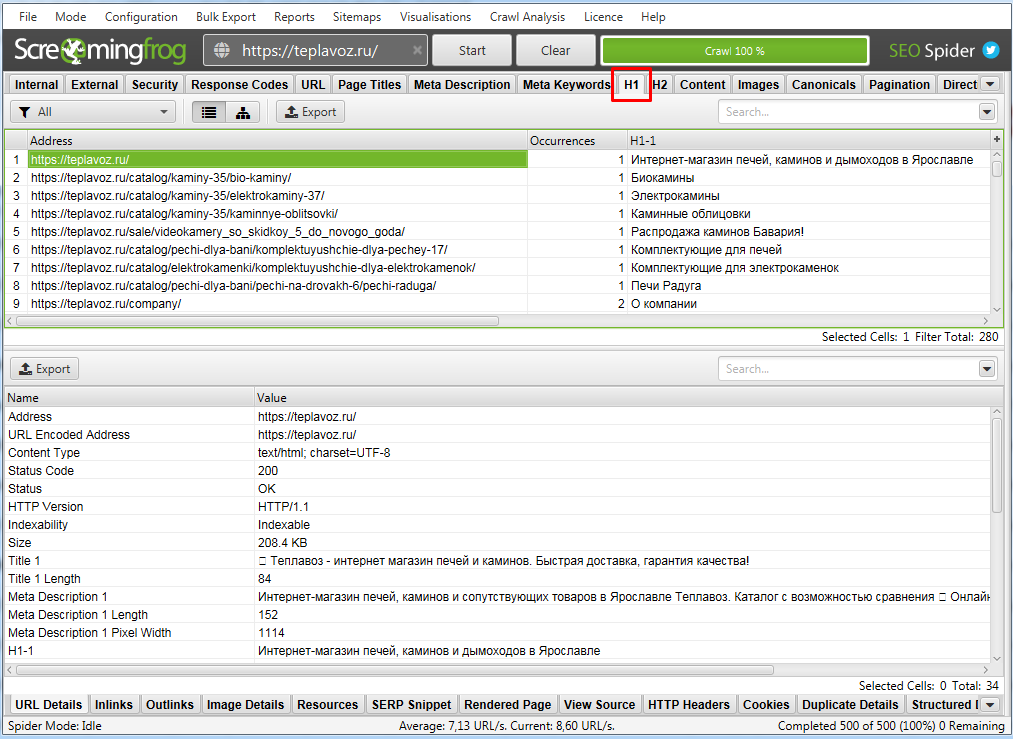Click the upper Export button
The height and width of the screenshot is (739, 1013).
coord(310,112)
